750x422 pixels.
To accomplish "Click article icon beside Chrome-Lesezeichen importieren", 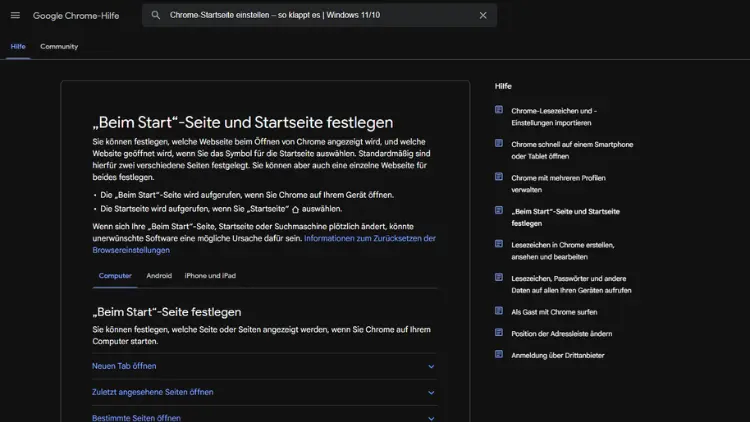I will click(x=499, y=110).
